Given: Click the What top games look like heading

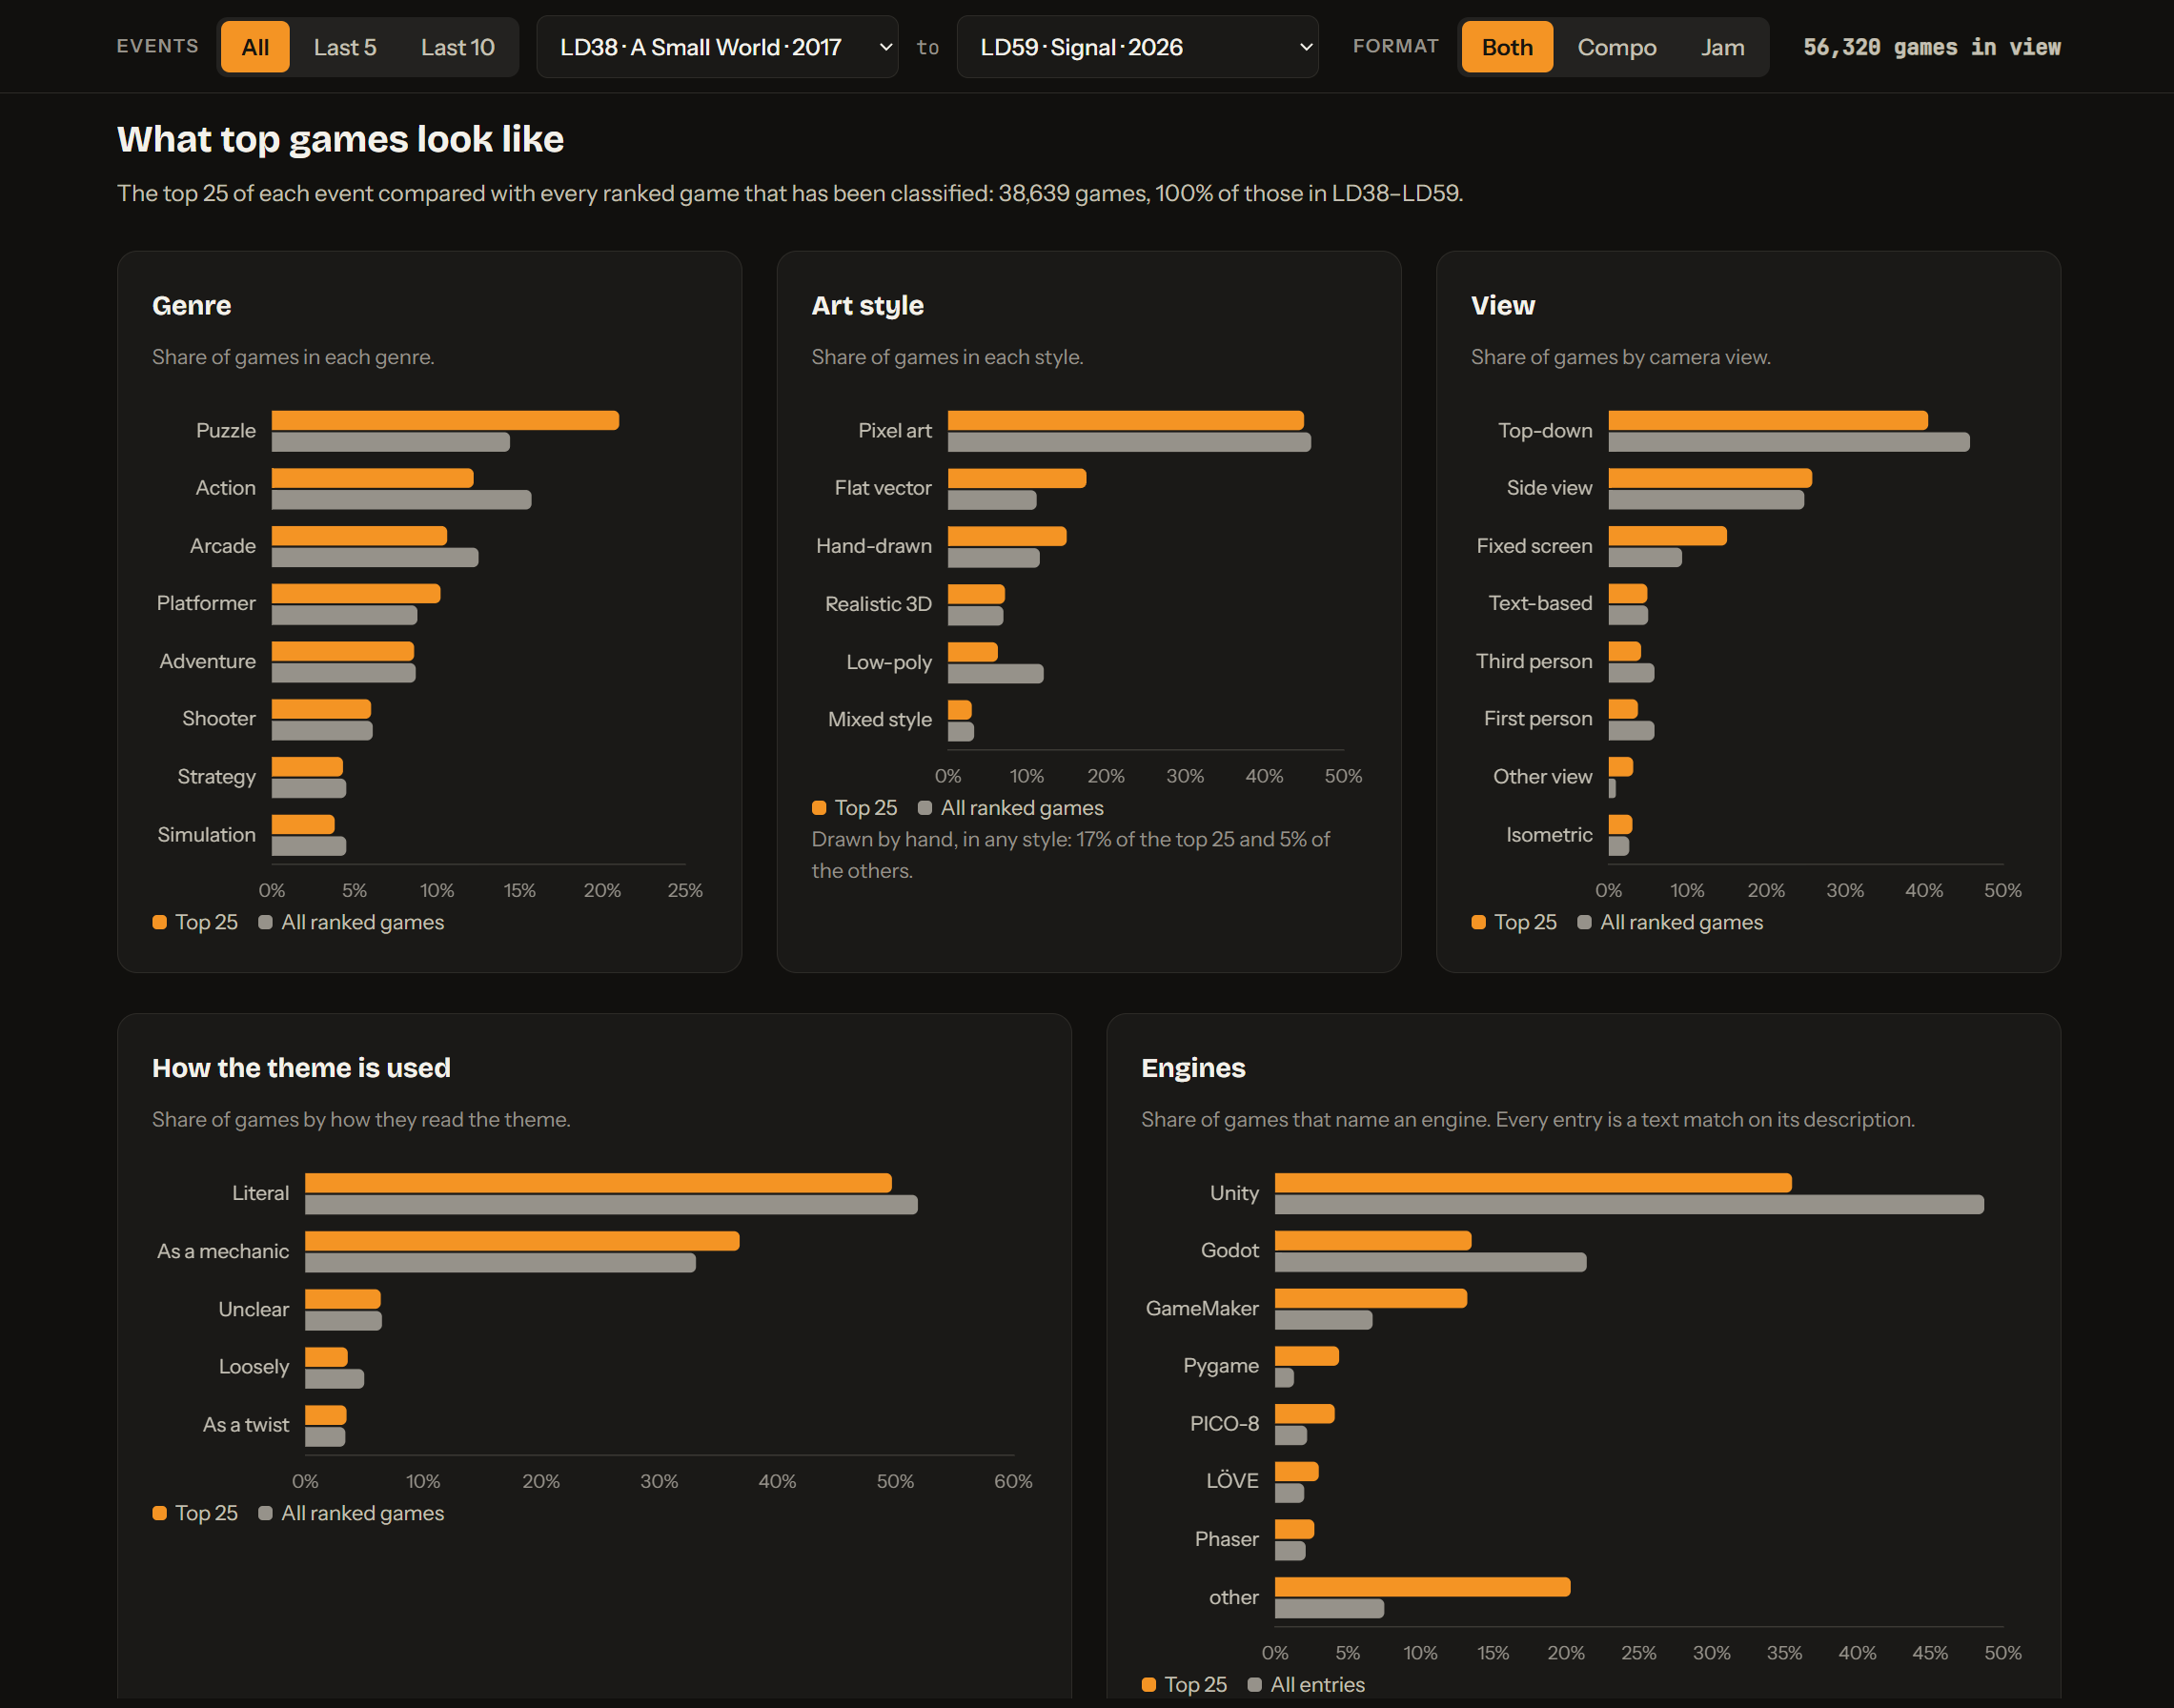Looking at the screenshot, I should point(340,139).
